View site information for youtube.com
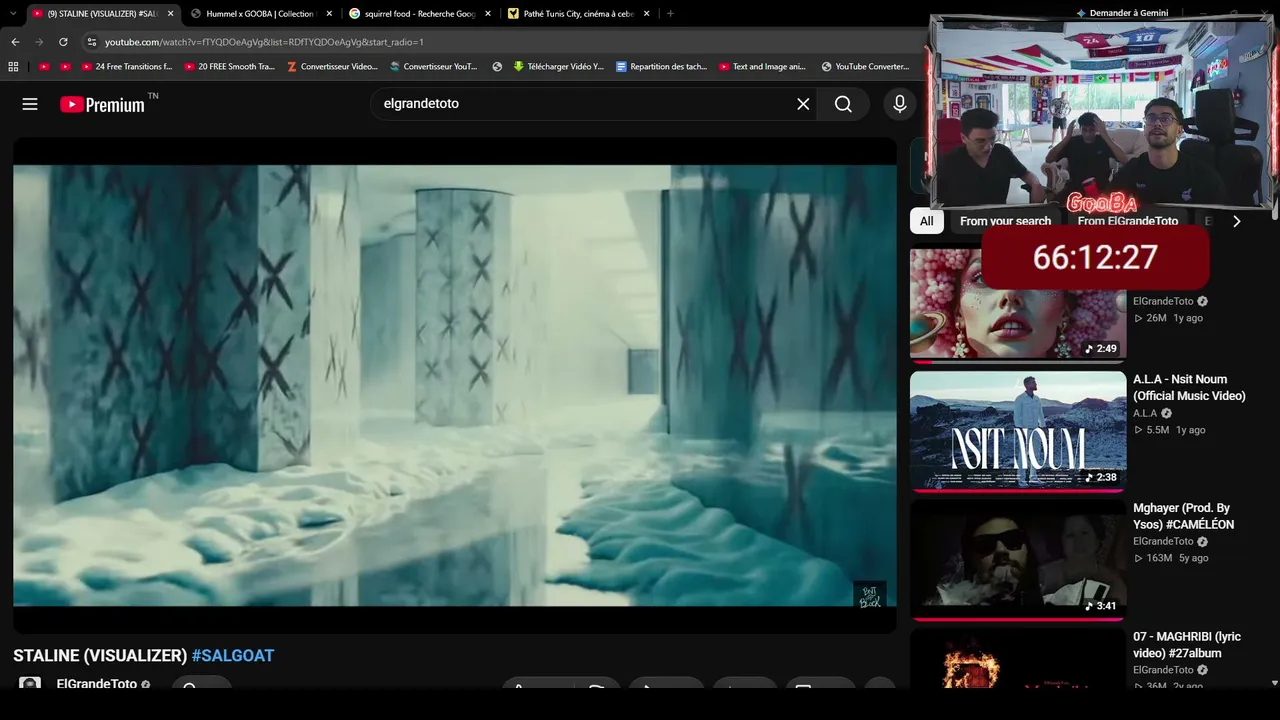The height and width of the screenshot is (720, 1280). [x=92, y=42]
